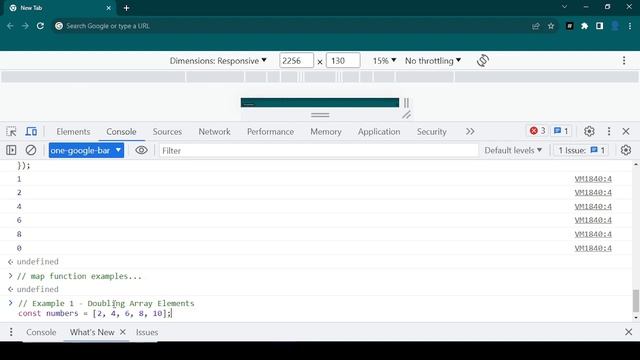Open the Chrome three-dot menu
This screenshot has height=360, width=640.
click(630, 26)
